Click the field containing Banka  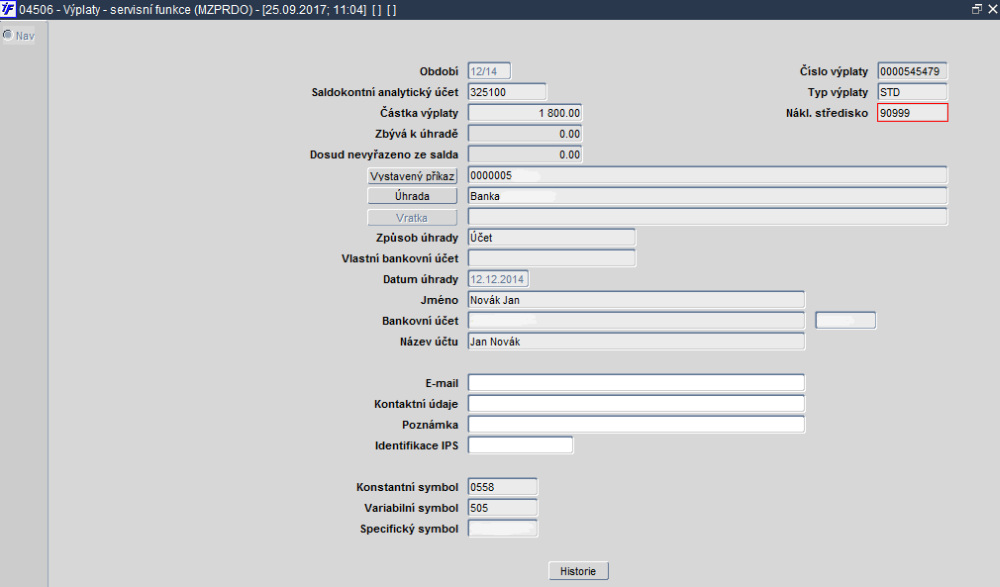(x=707, y=196)
